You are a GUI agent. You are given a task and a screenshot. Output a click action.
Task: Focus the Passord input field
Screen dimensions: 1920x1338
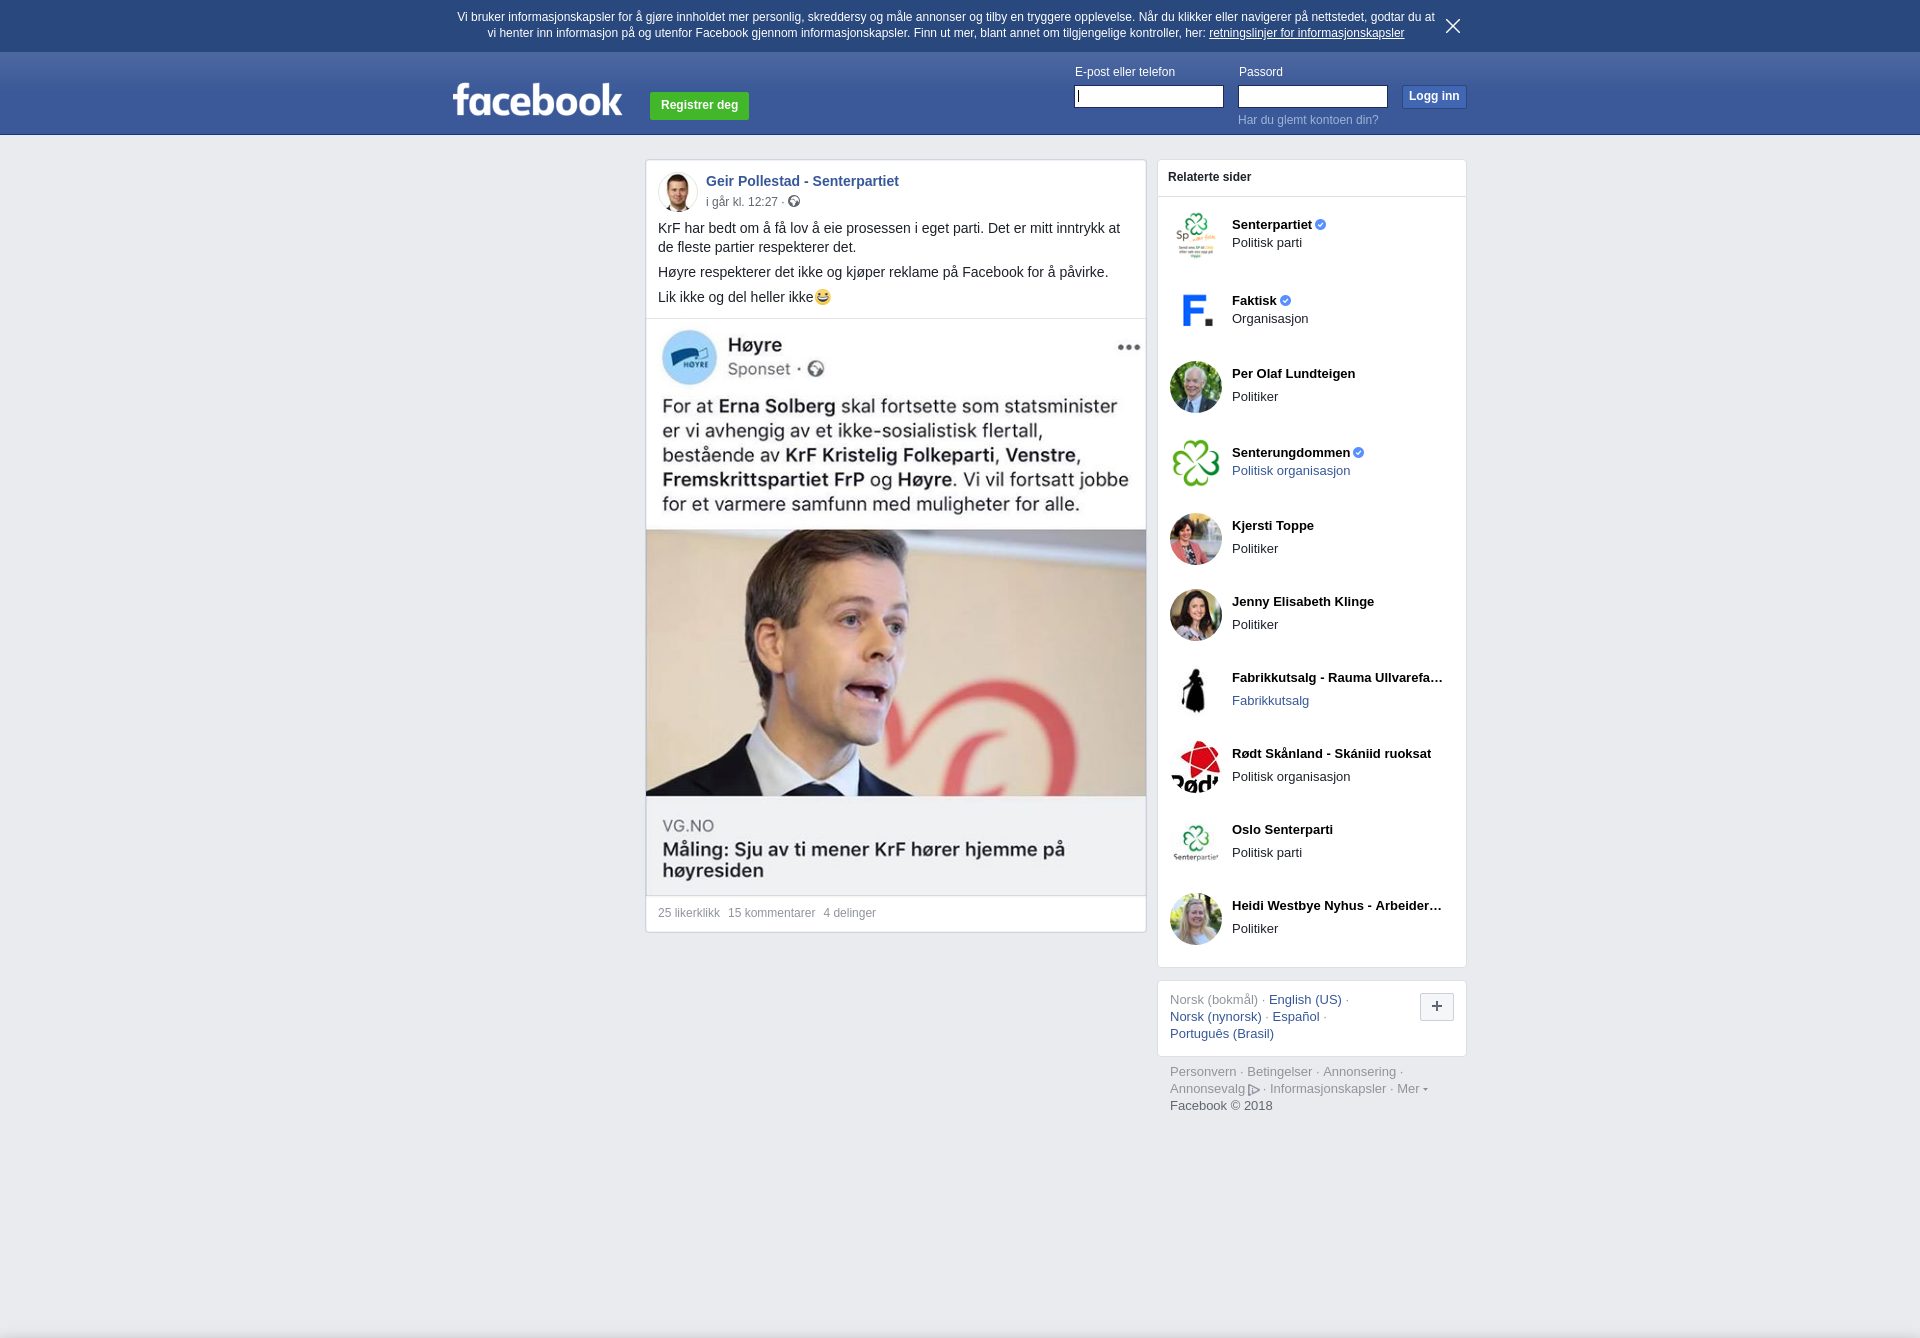pyautogui.click(x=1313, y=96)
